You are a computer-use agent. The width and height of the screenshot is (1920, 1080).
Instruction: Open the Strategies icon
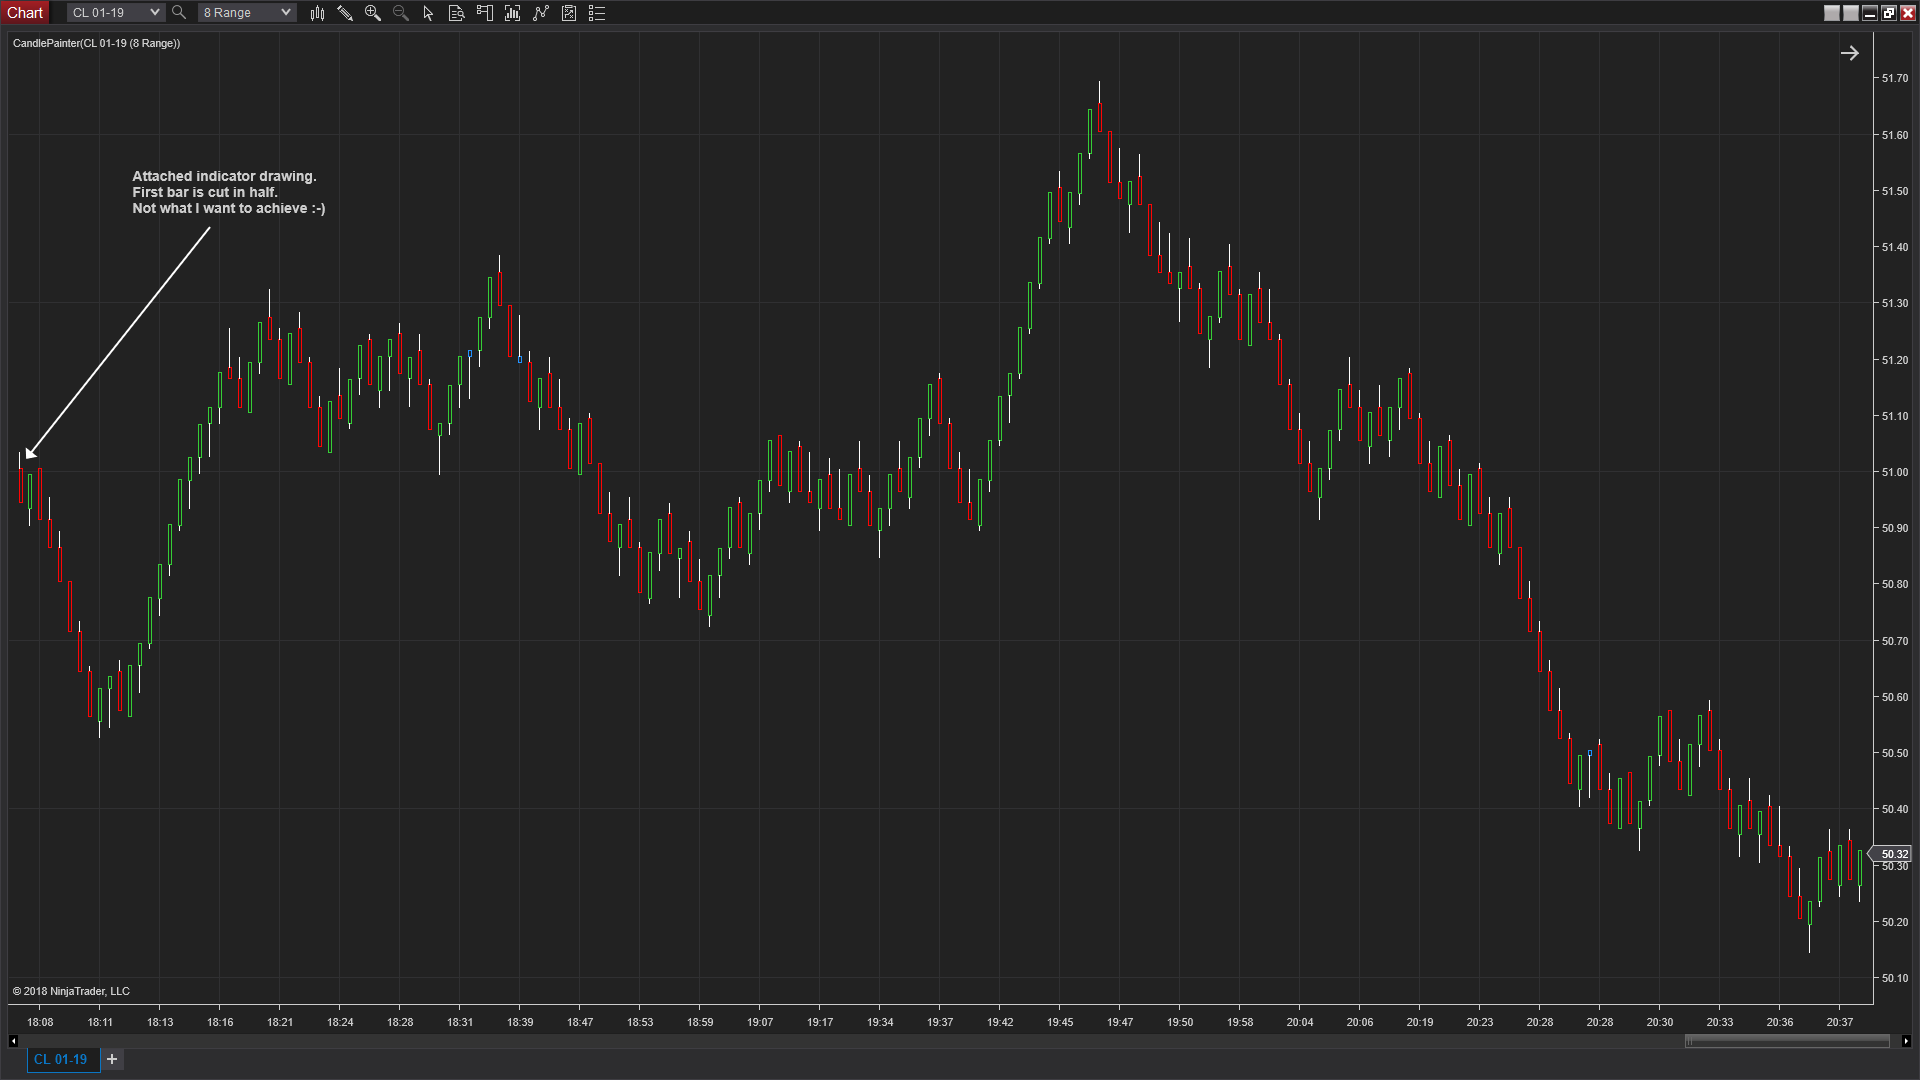point(541,13)
